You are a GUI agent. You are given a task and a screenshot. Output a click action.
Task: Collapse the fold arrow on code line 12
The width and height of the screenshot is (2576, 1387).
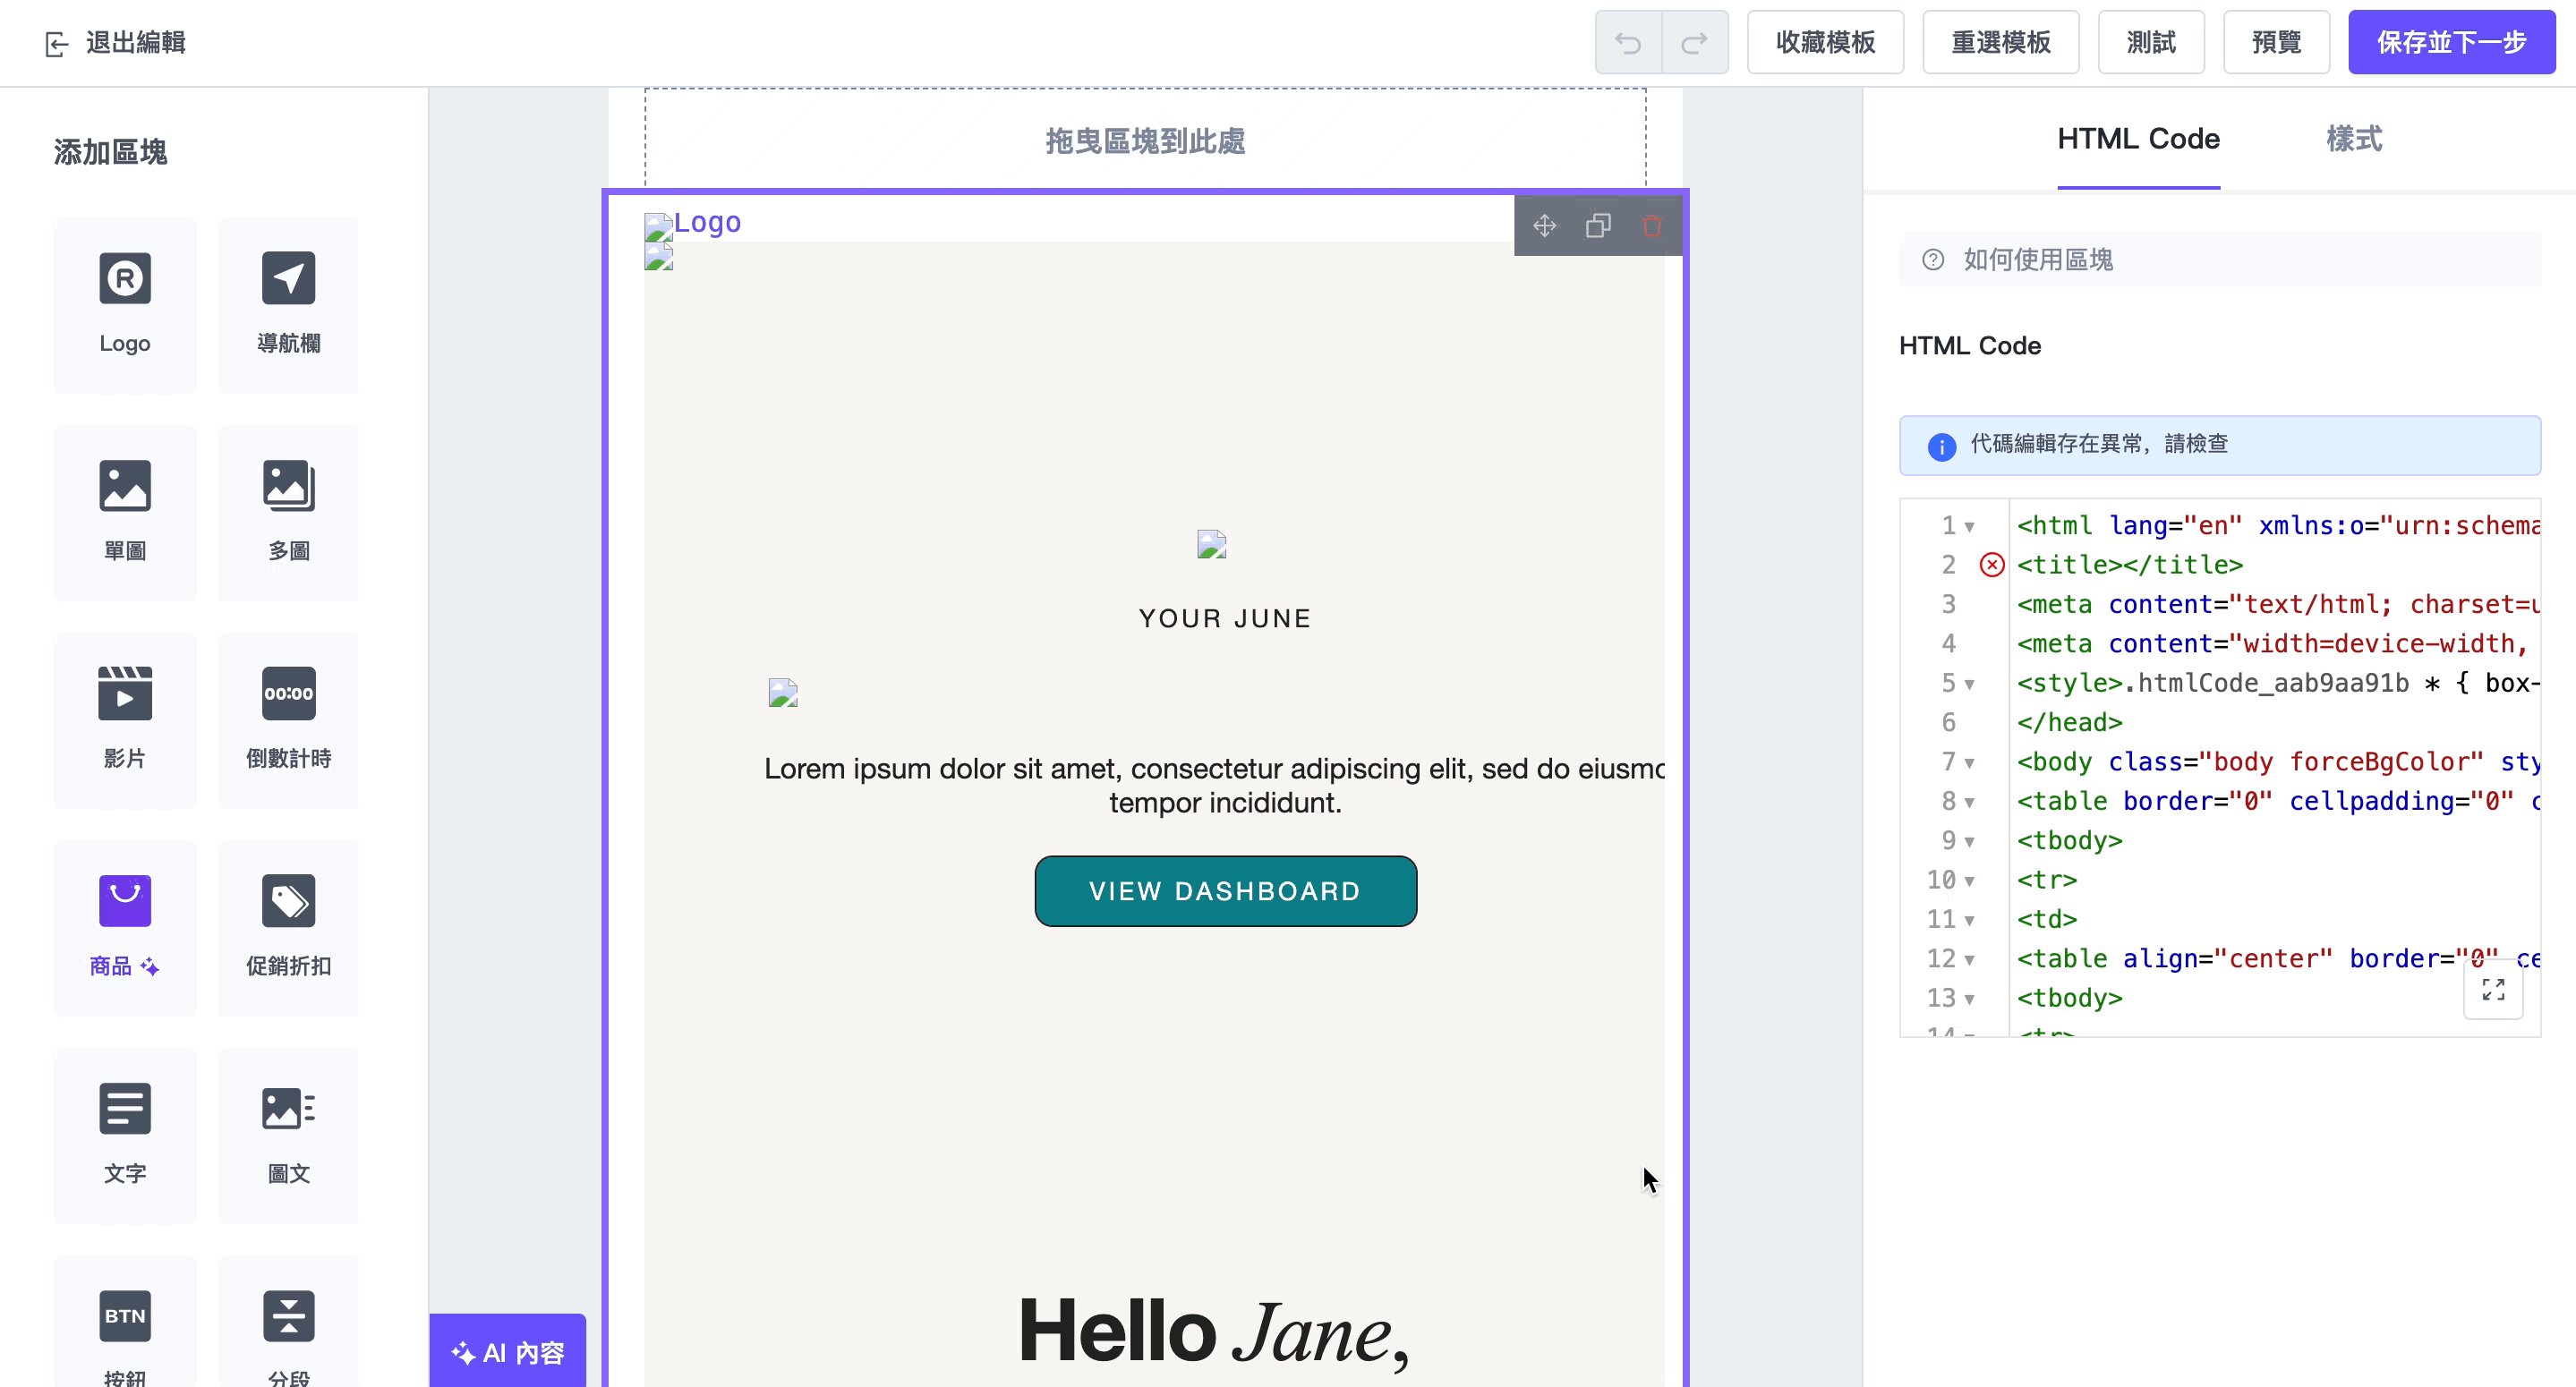(x=1969, y=960)
